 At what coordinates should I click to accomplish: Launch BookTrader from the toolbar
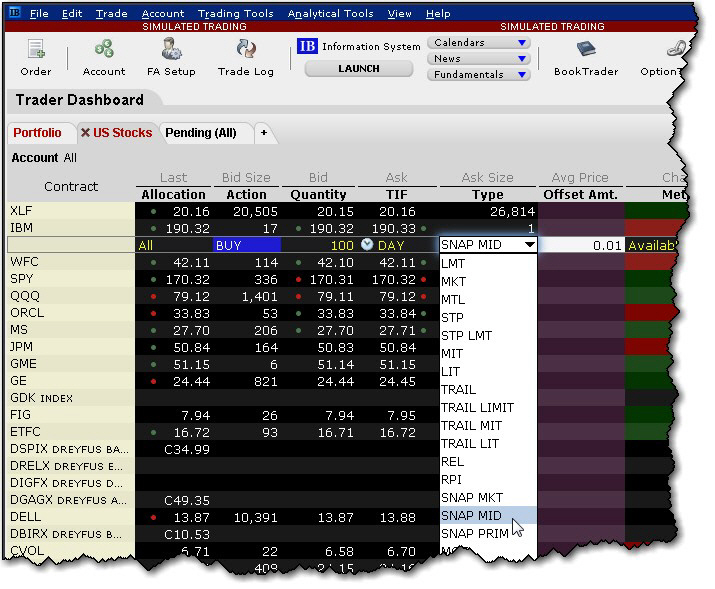pyautogui.click(x=586, y=57)
